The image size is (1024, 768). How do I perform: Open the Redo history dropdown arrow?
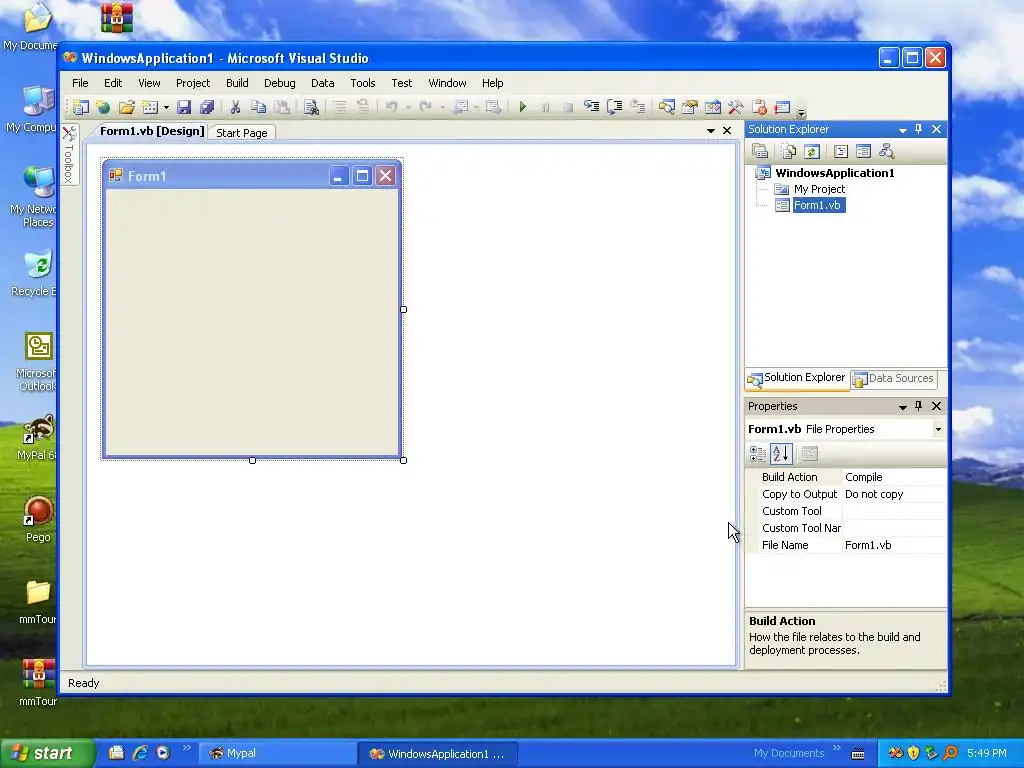pos(442,107)
